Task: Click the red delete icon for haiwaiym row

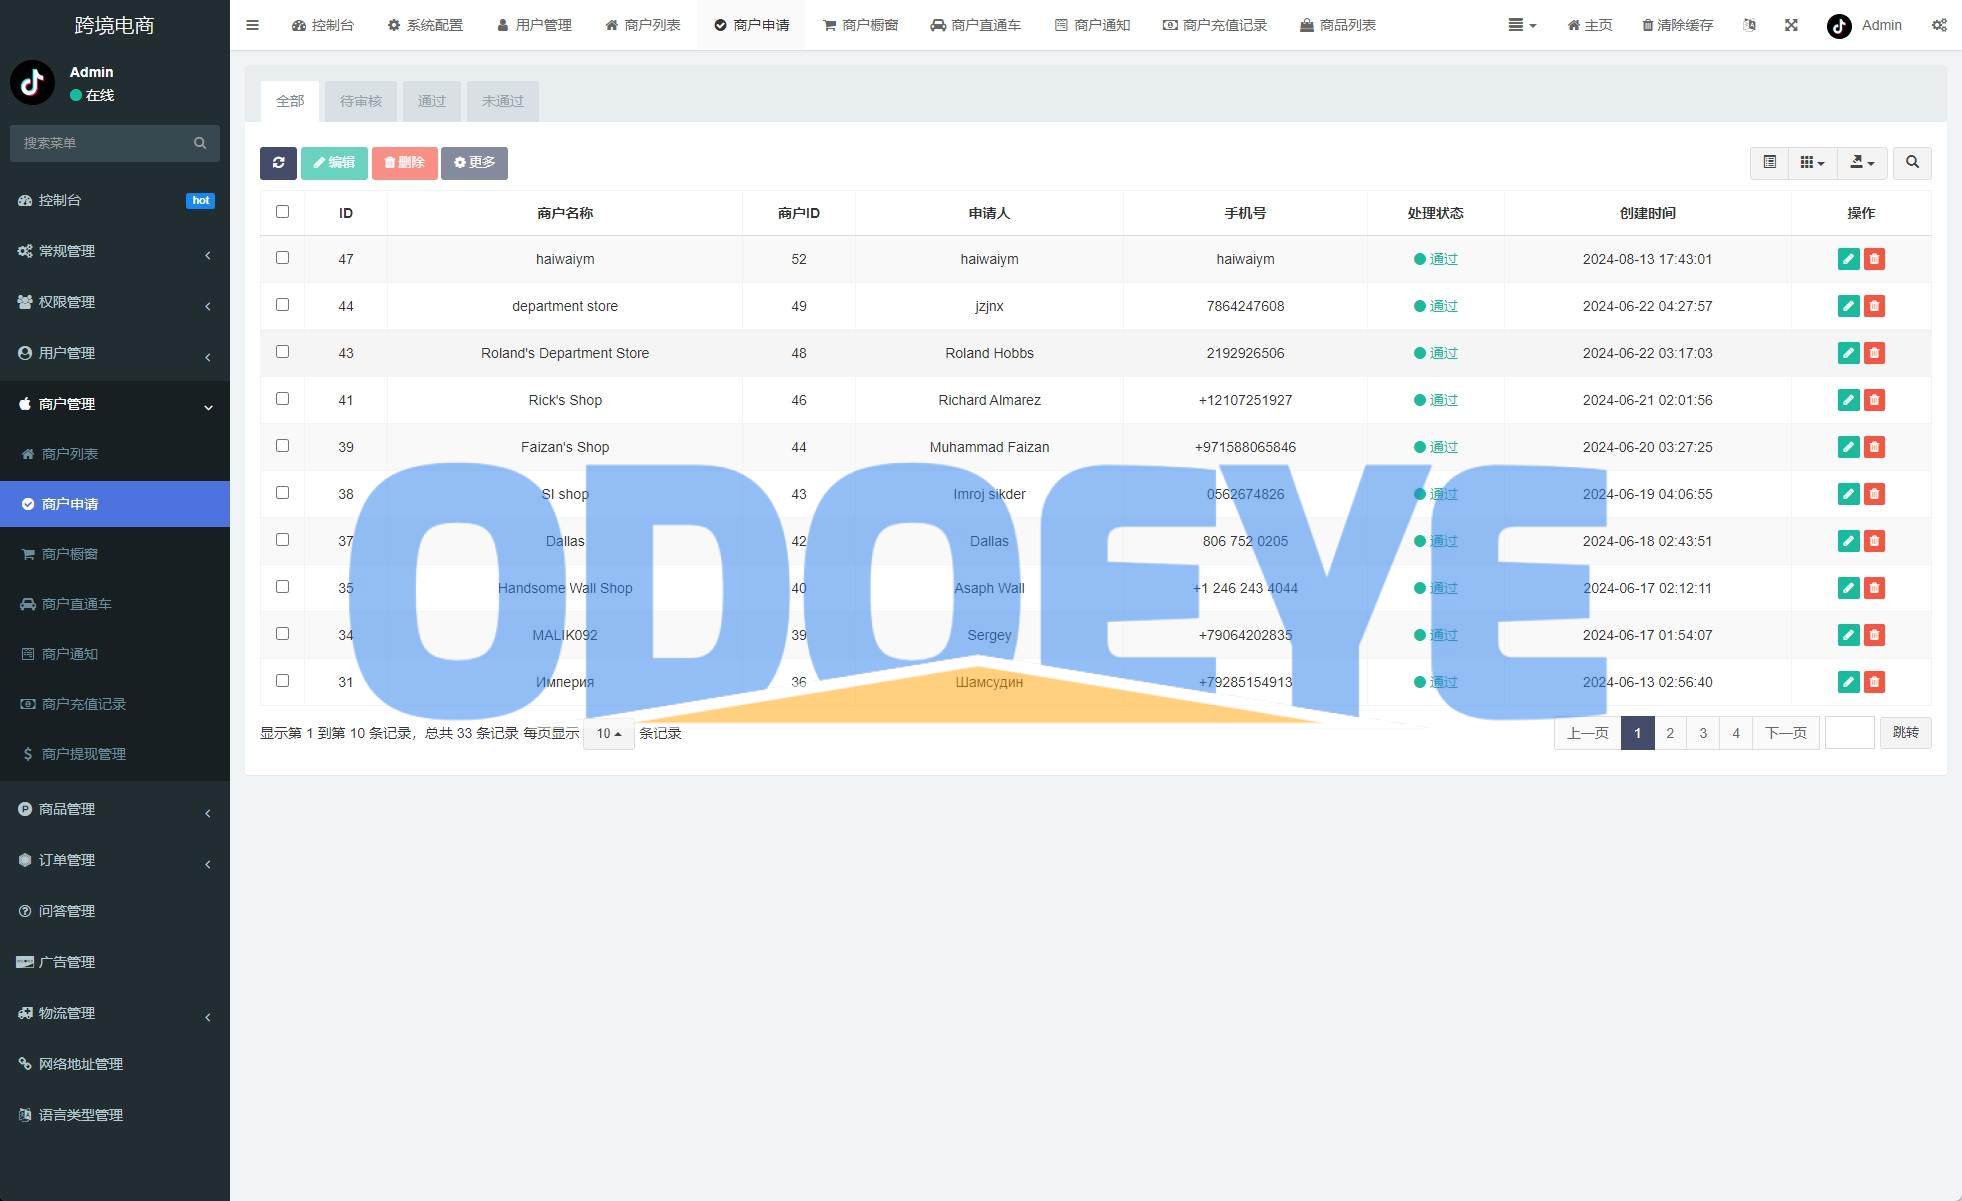Action: coord(1874,259)
